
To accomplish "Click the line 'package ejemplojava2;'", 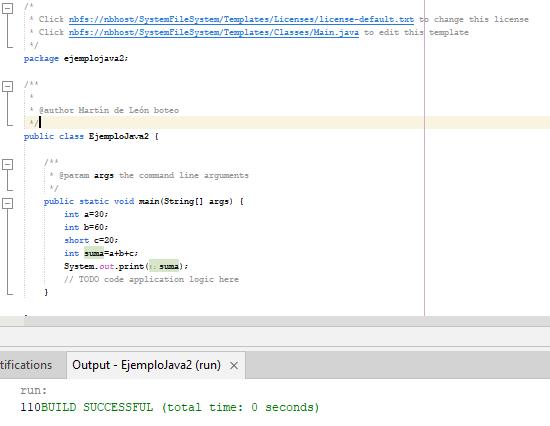I will 76,58.
